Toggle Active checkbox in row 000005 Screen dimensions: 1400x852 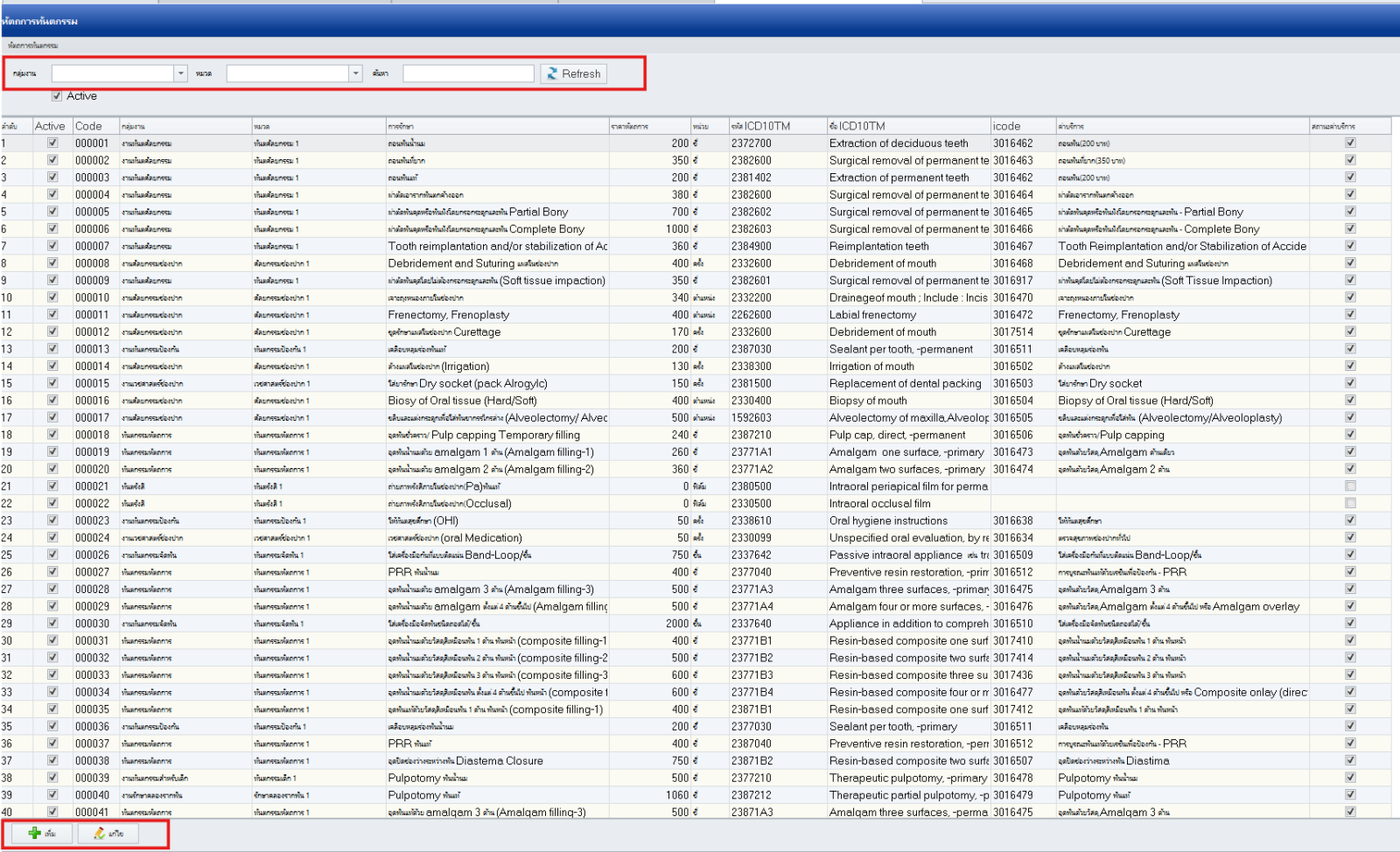pyautogui.click(x=52, y=212)
